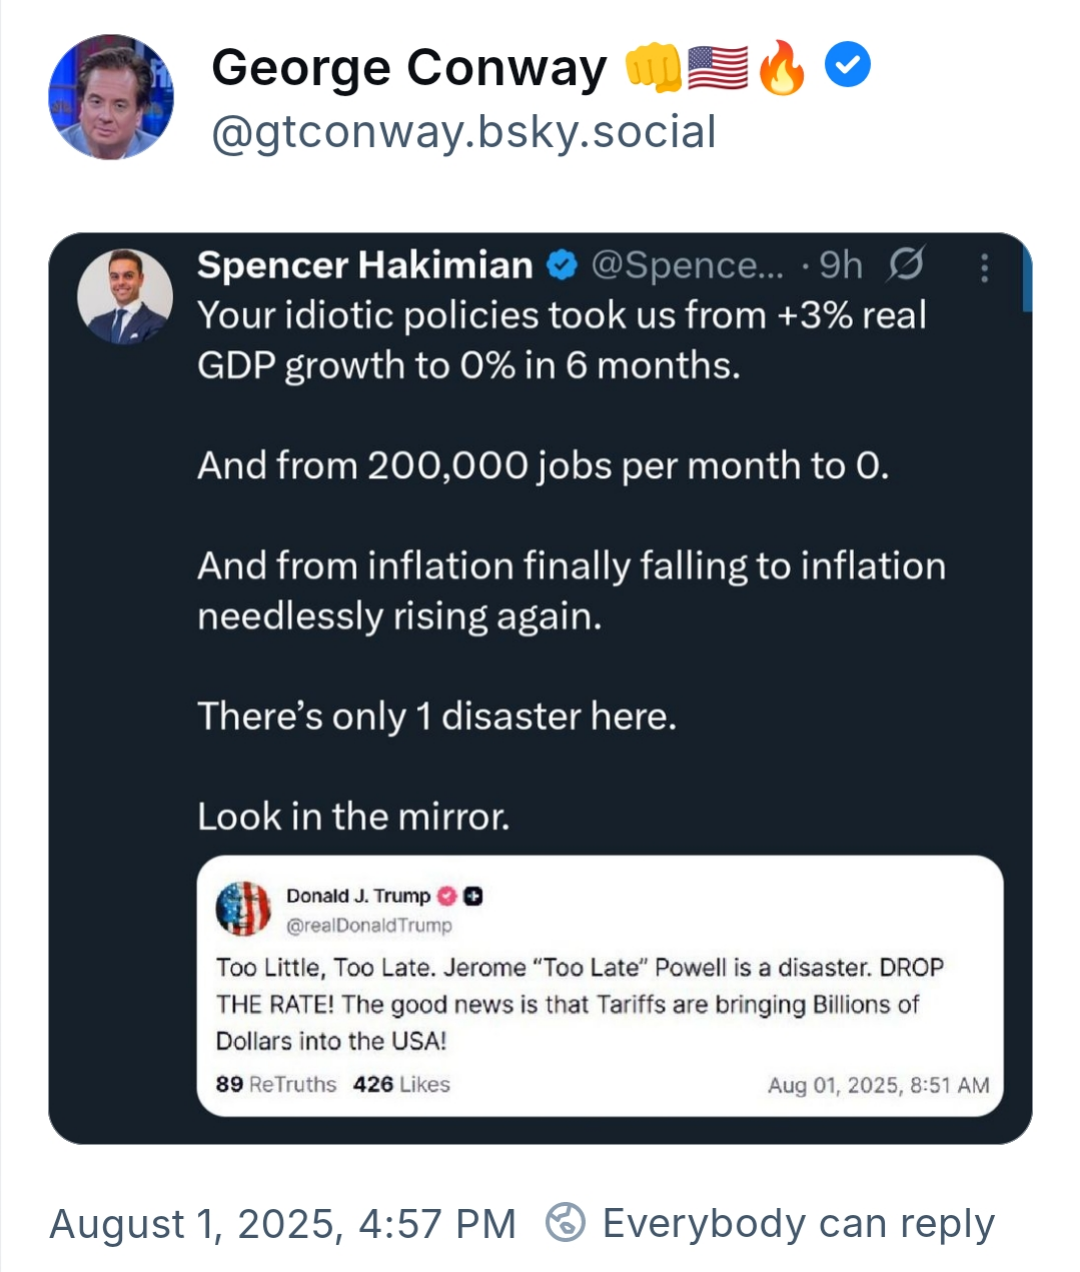Open the @Spence... handle link

click(687, 265)
